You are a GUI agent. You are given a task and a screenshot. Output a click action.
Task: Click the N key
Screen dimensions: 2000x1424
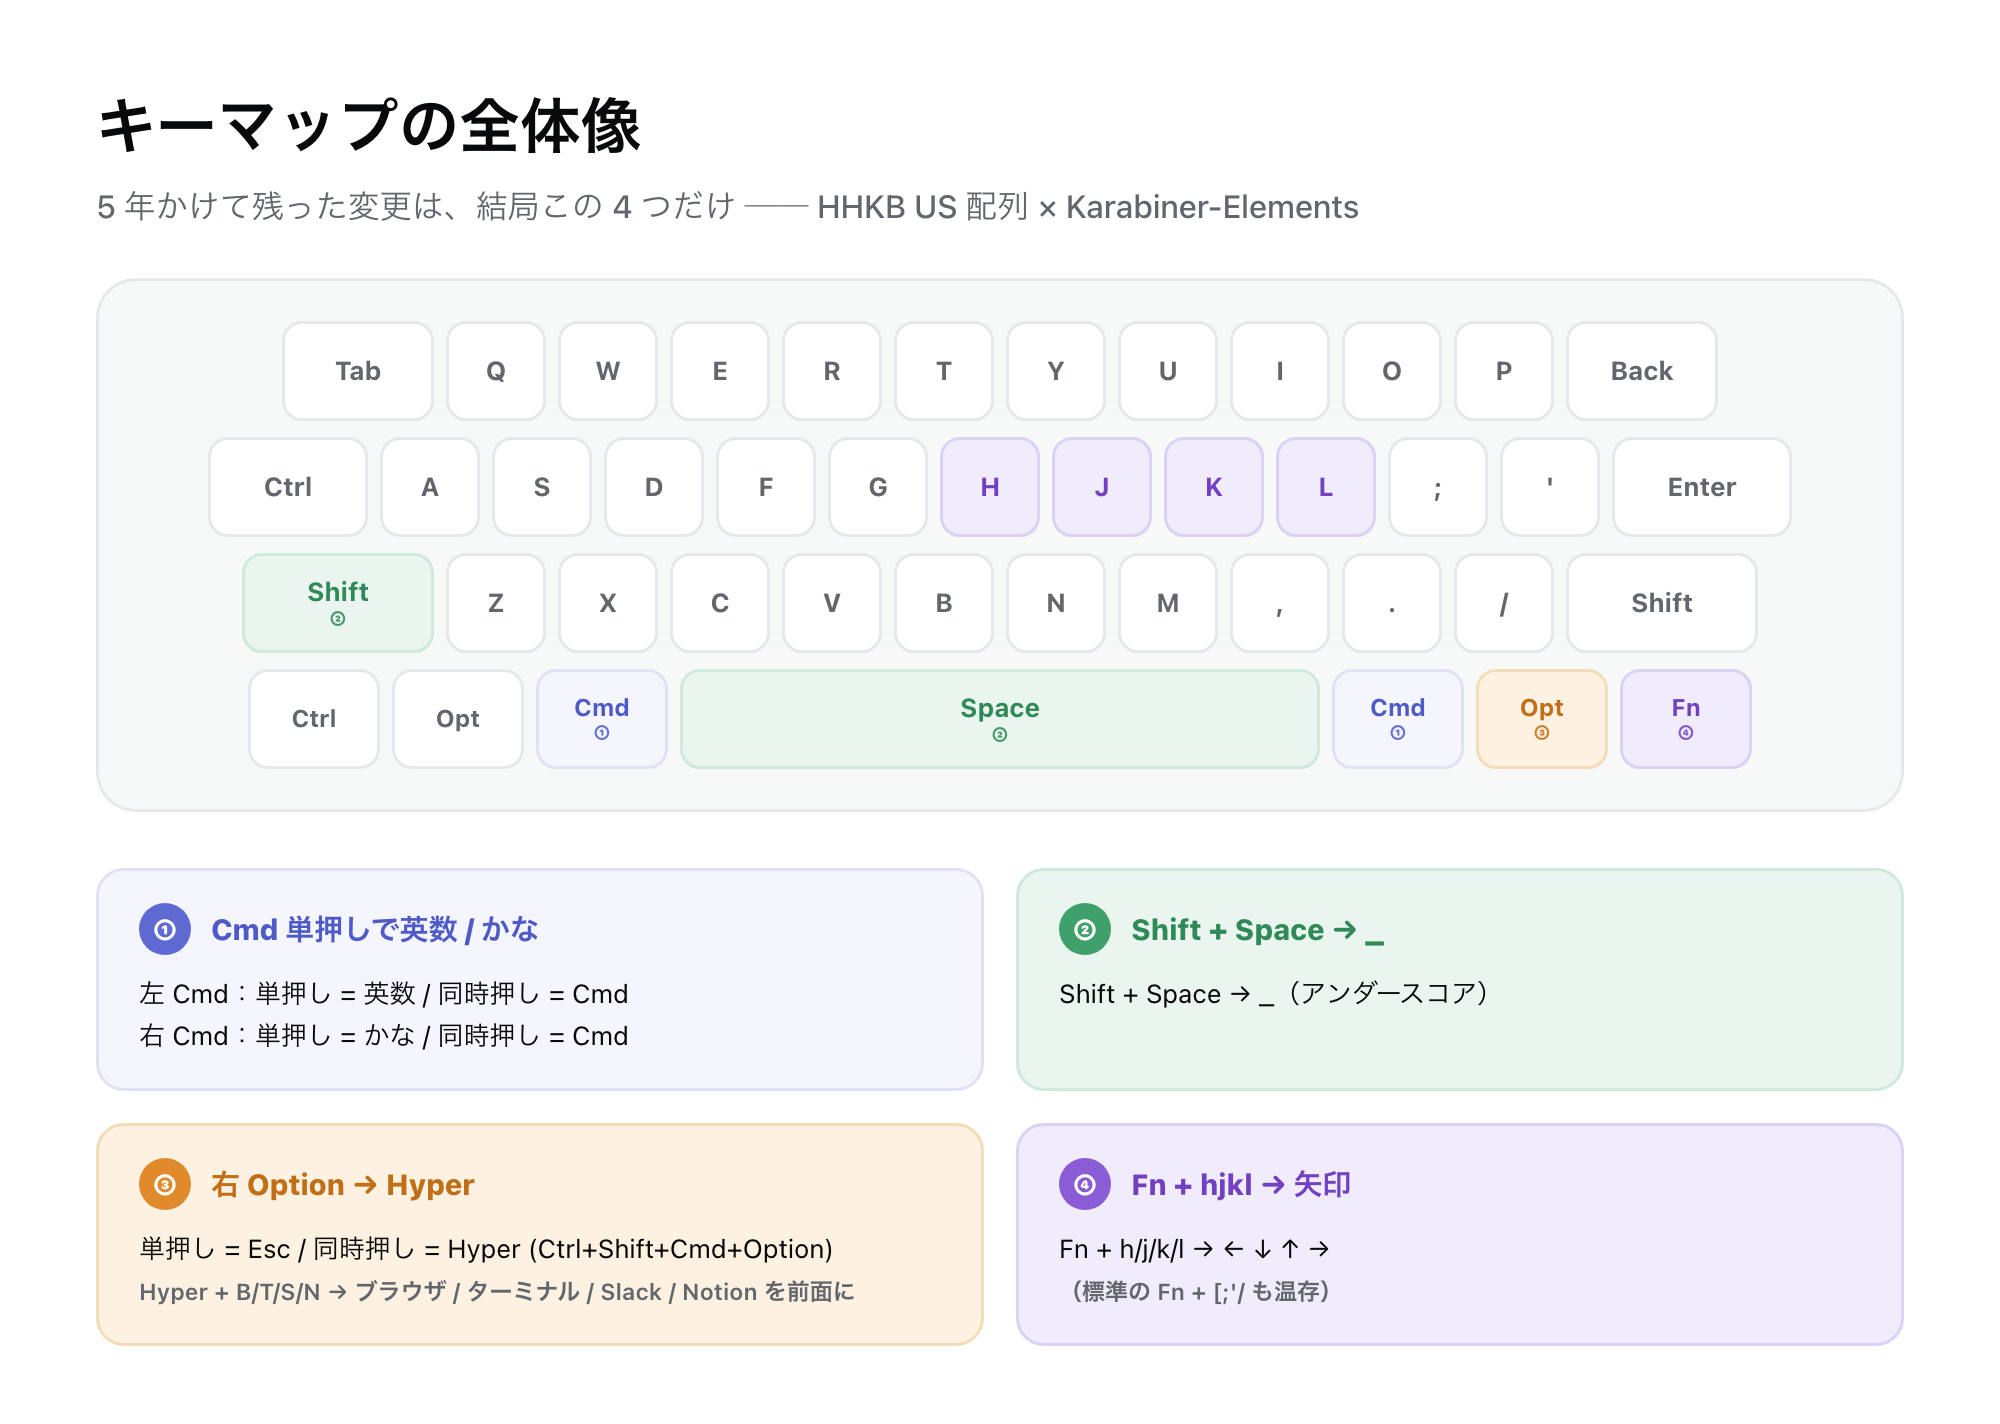tap(1056, 603)
